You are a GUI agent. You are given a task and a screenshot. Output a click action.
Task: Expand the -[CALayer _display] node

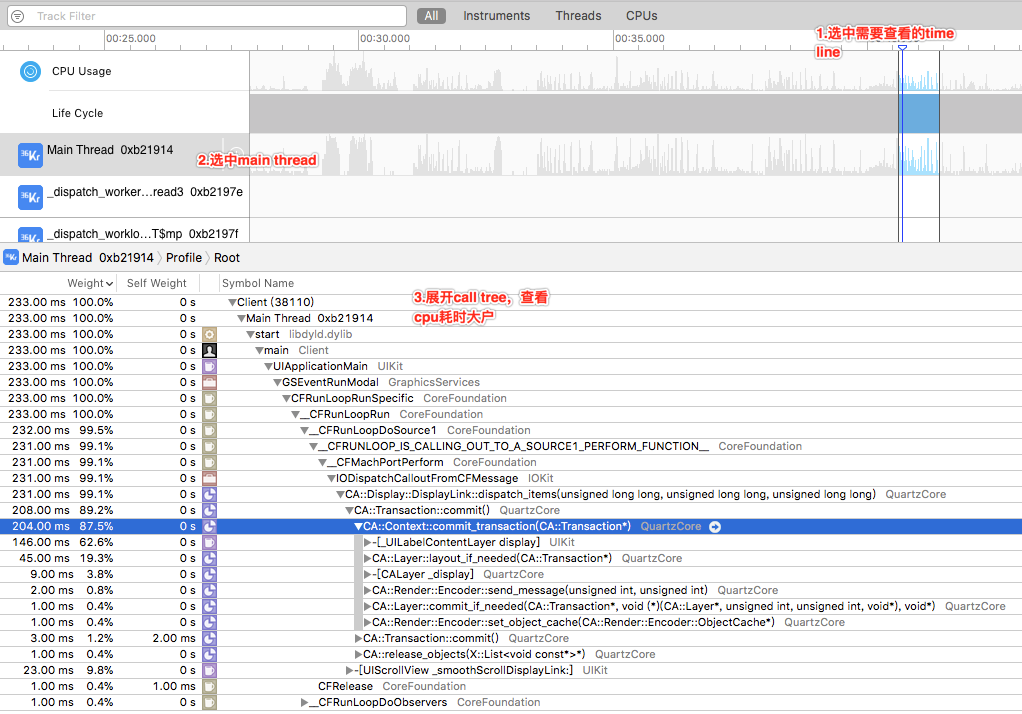coord(368,574)
